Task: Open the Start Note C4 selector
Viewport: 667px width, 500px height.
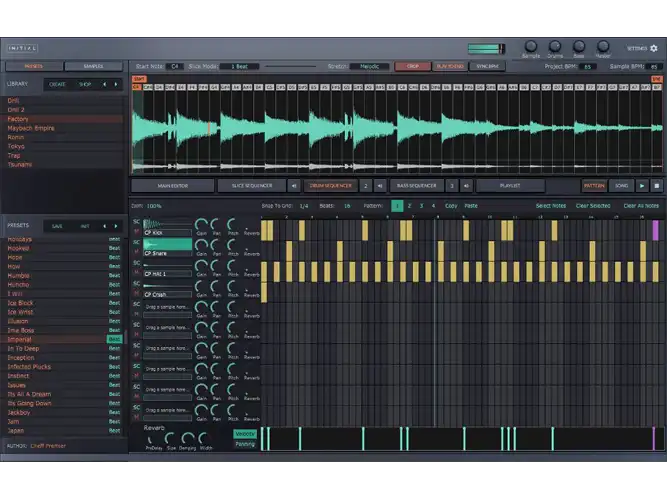Action: [174, 66]
